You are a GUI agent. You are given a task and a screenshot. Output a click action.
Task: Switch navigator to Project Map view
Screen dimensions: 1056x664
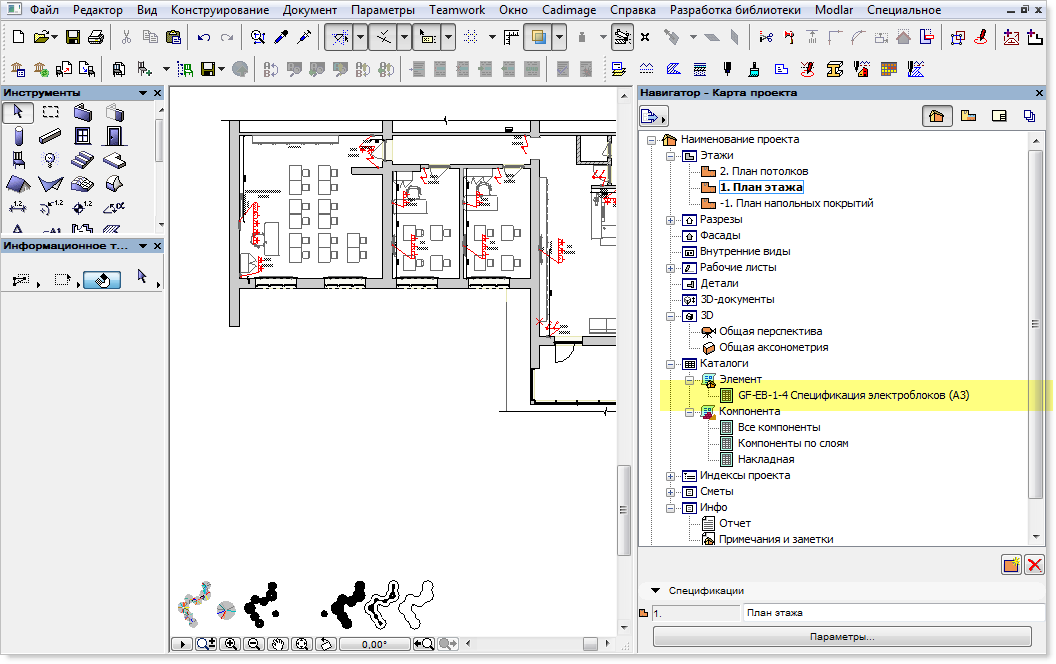click(936, 116)
